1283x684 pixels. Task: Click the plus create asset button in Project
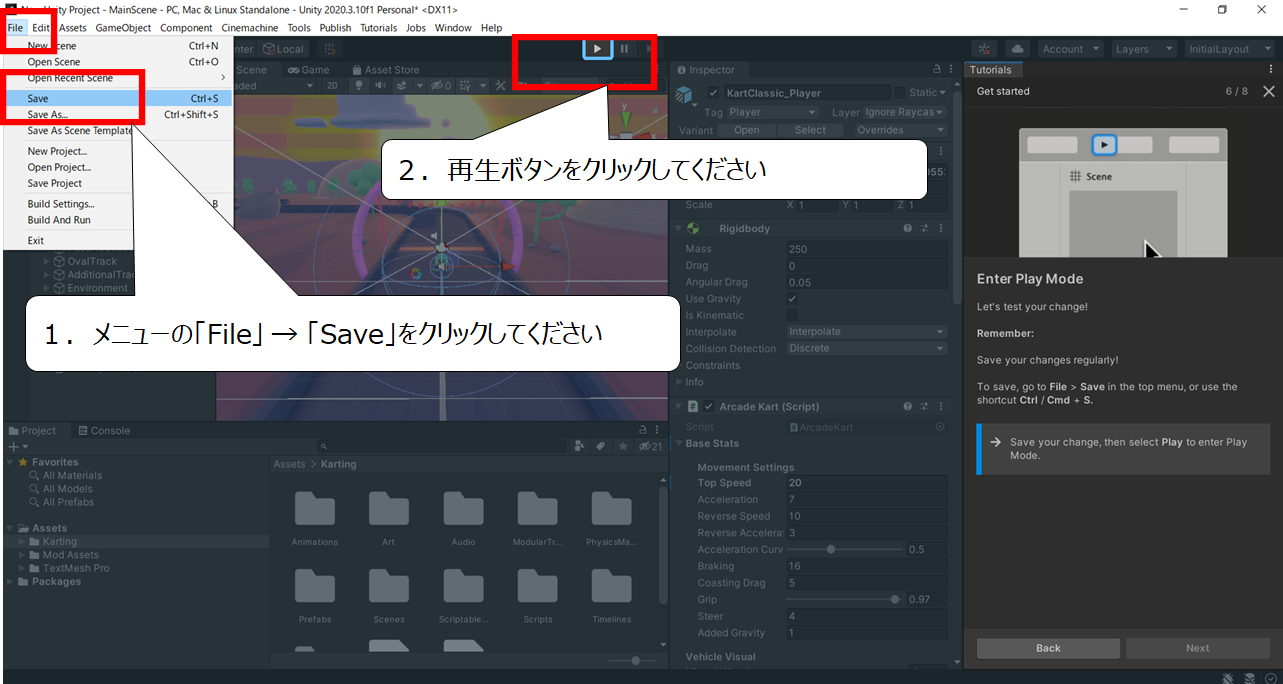click(x=16, y=446)
